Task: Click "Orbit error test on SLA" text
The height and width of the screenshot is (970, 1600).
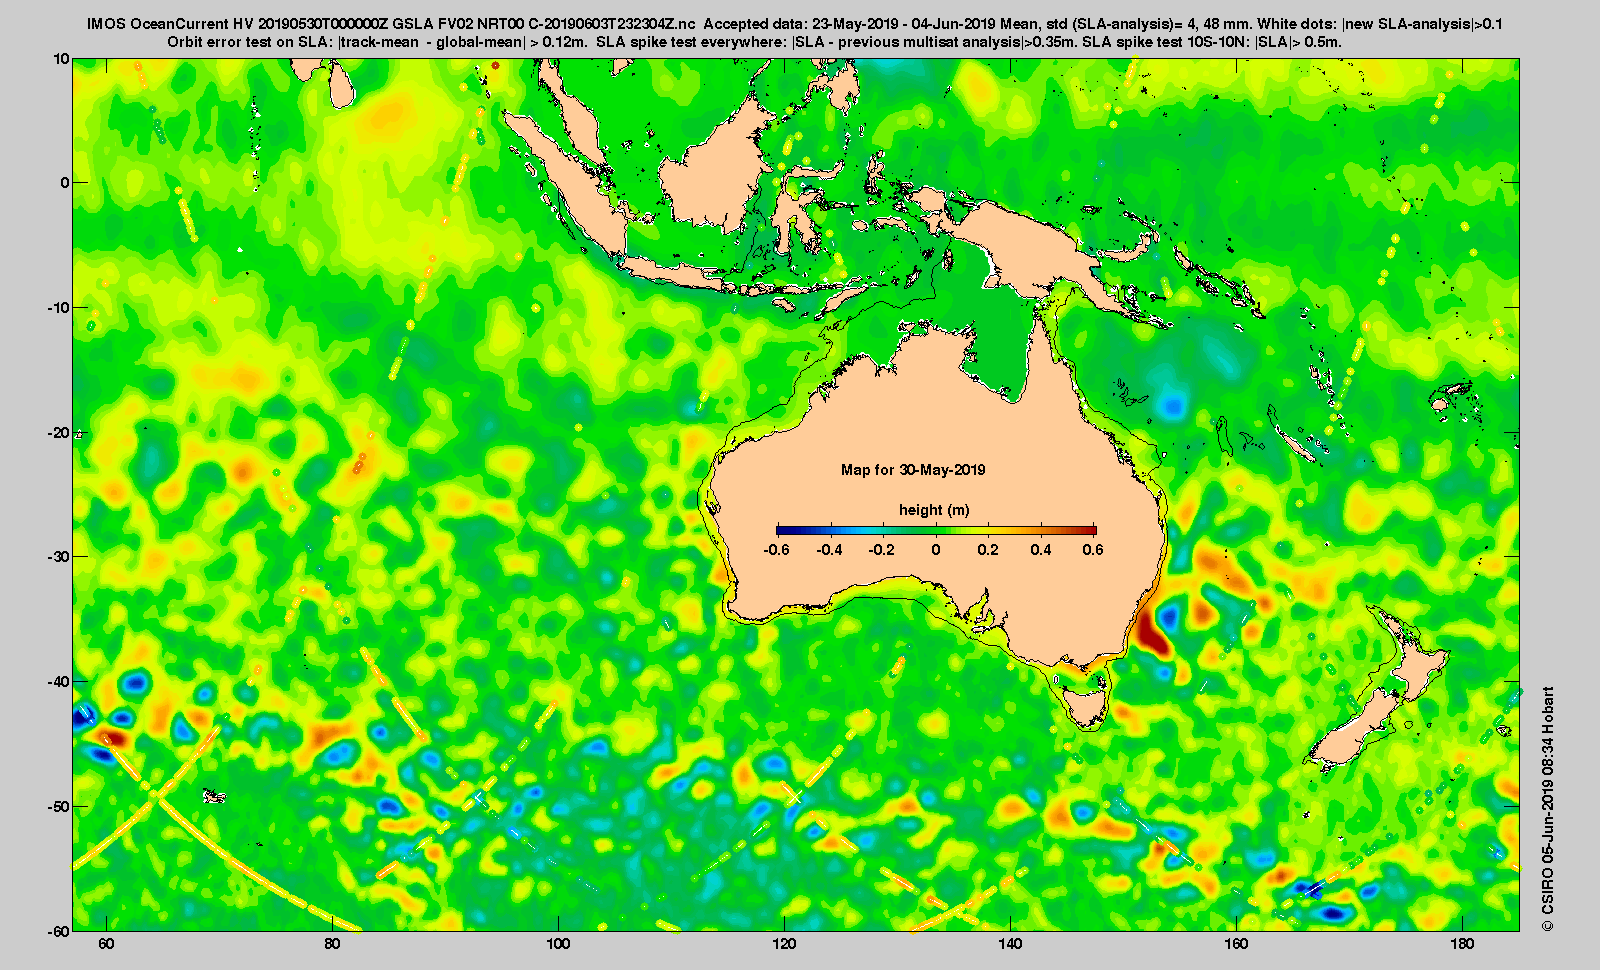Action: (x=250, y=42)
